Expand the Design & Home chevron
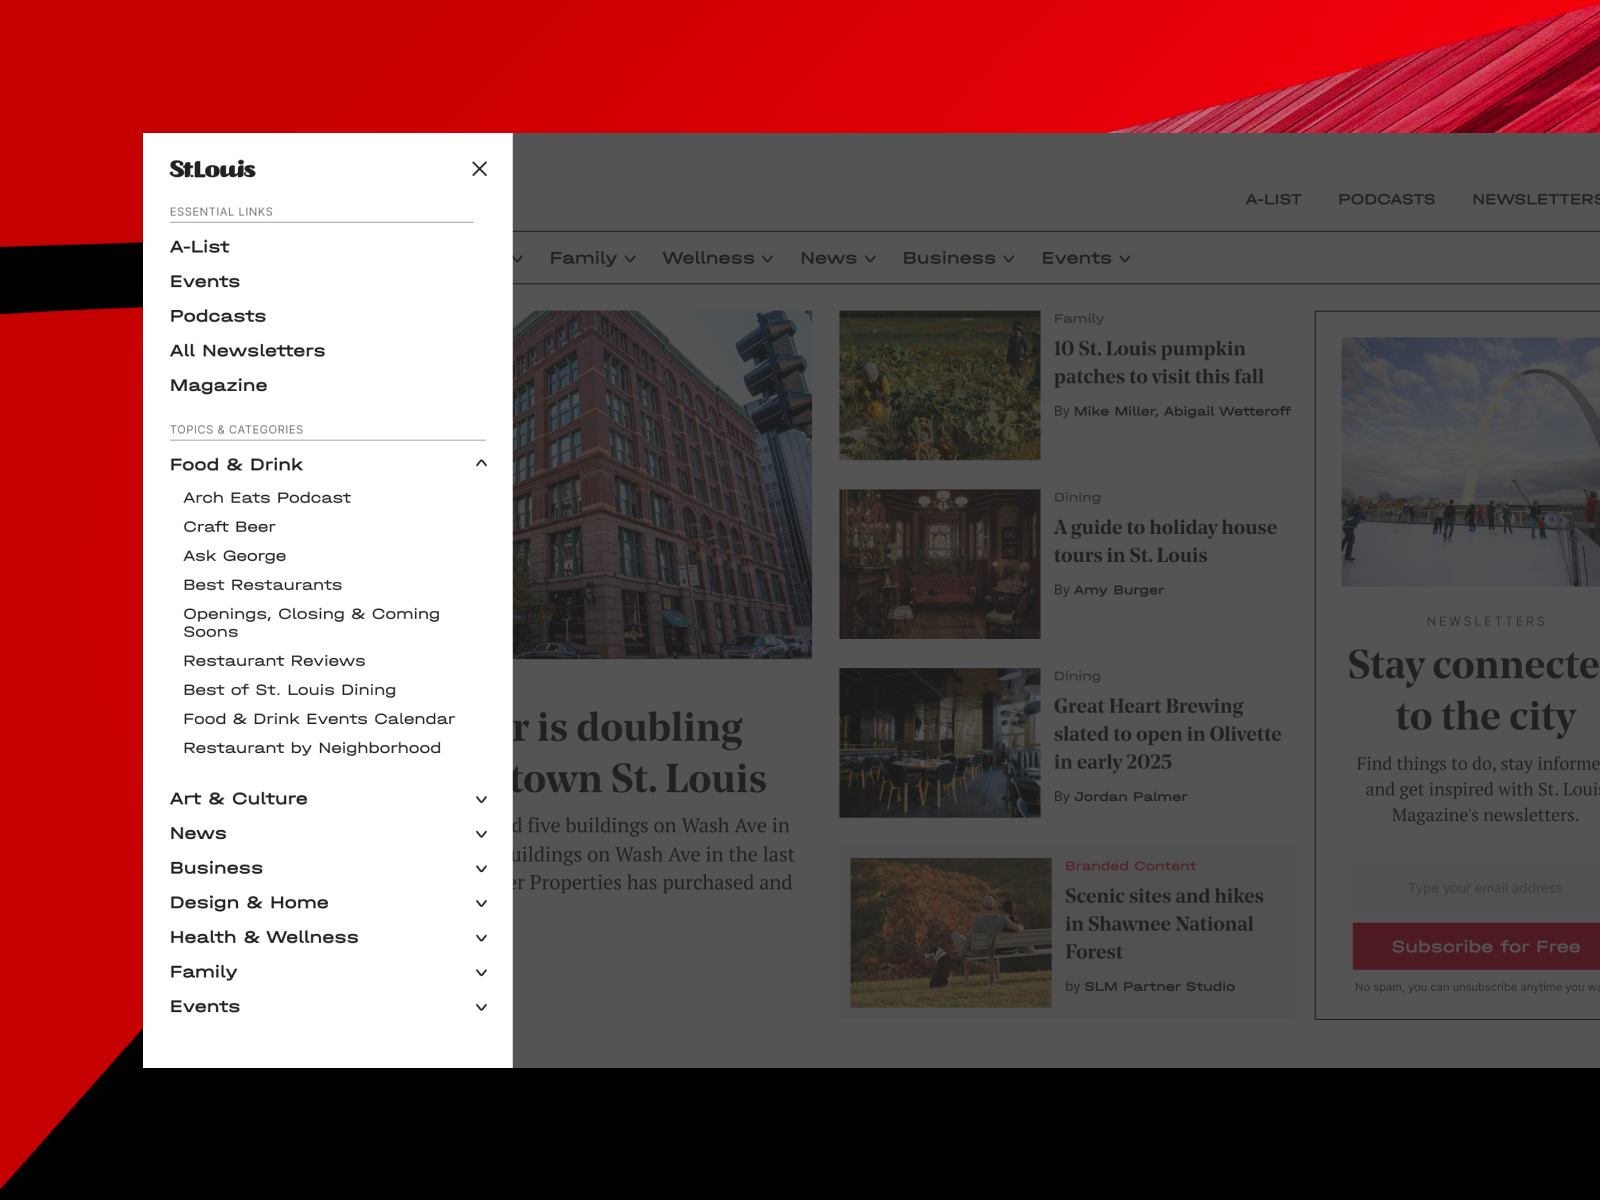 [481, 903]
